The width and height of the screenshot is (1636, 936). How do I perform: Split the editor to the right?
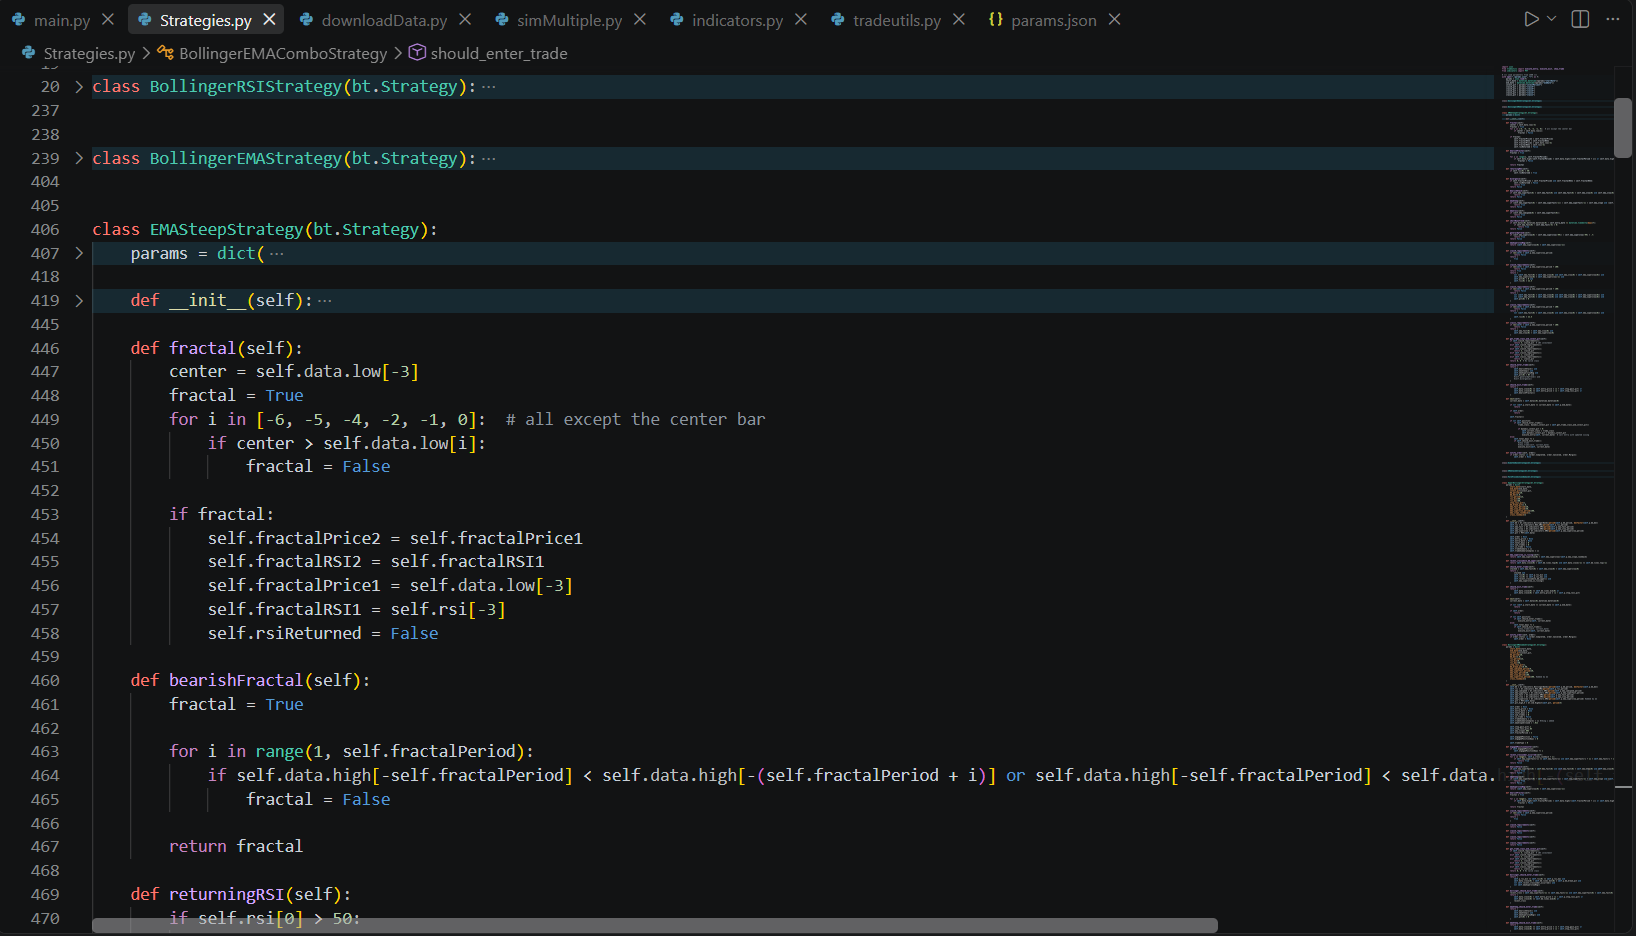pyautogui.click(x=1581, y=19)
